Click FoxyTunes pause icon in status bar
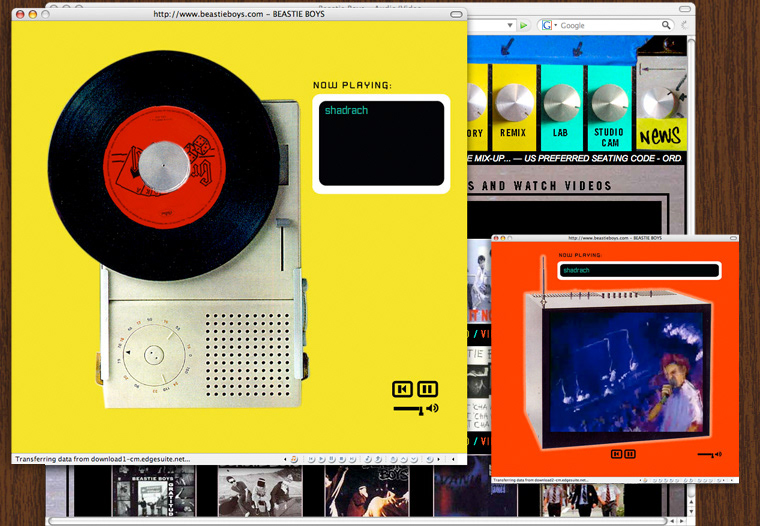The width and height of the screenshot is (760, 526). pyautogui.click(x=331, y=459)
